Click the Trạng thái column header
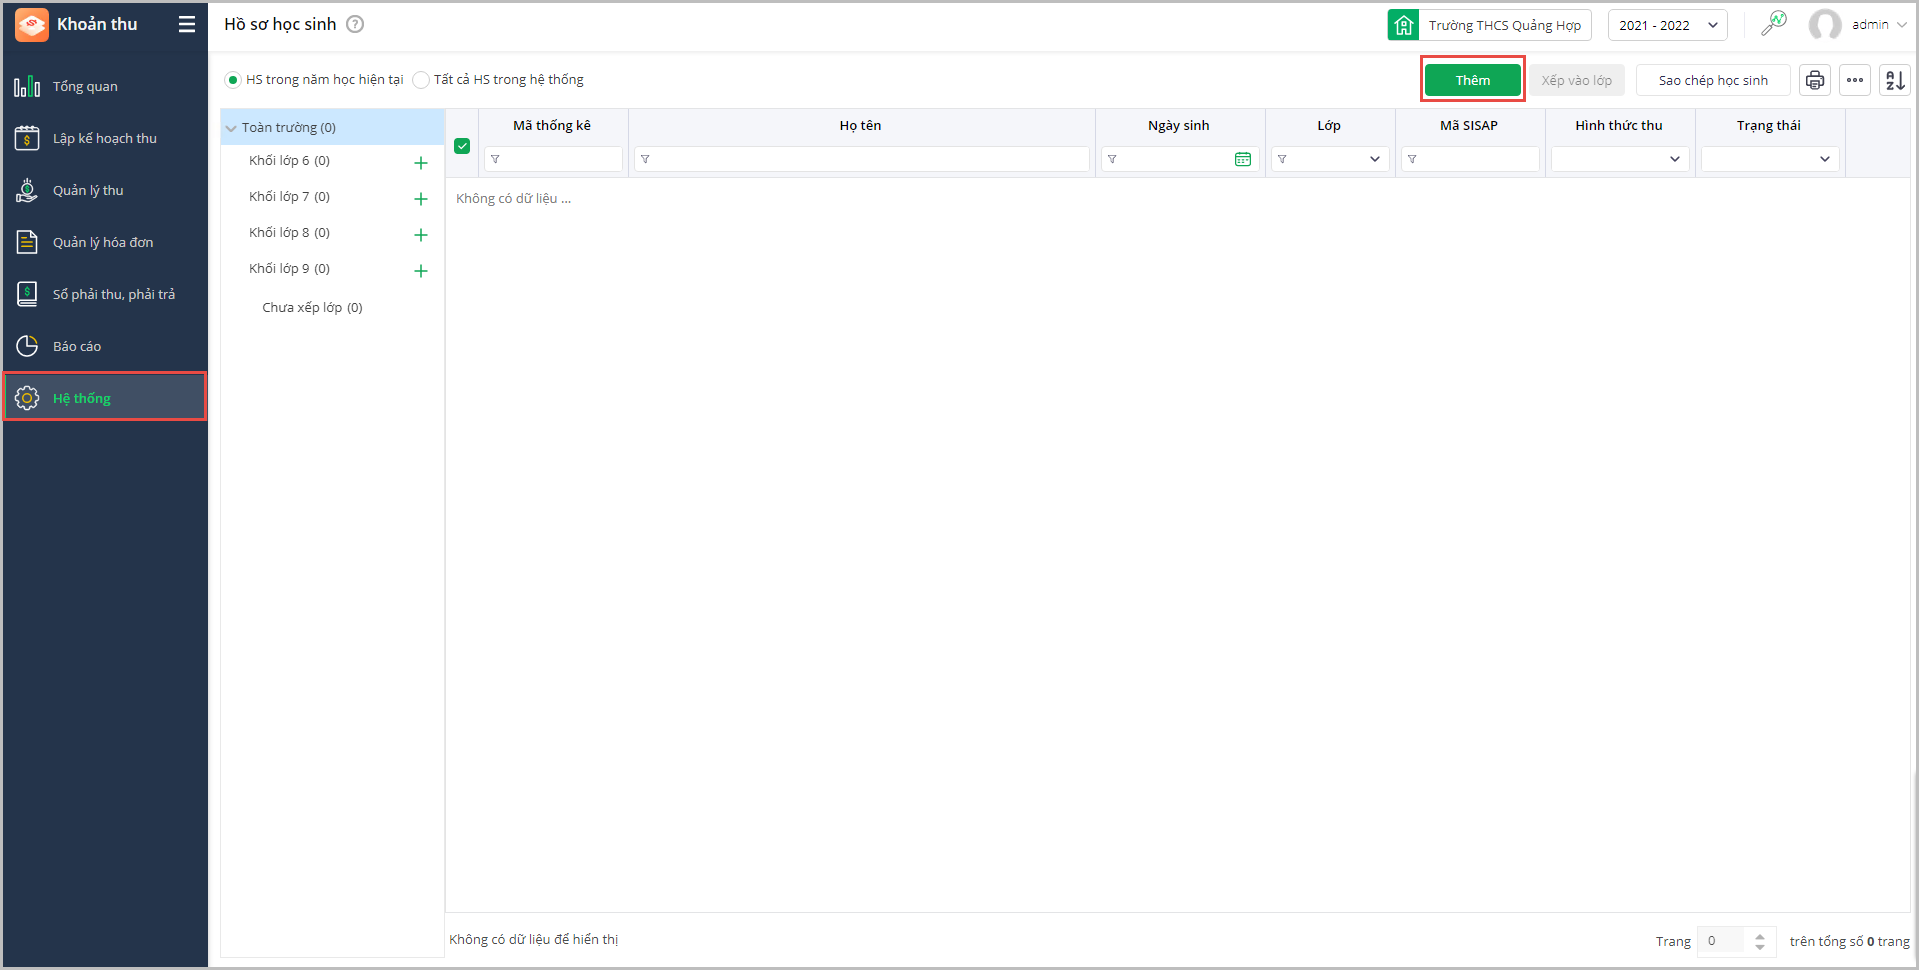 pyautogui.click(x=1769, y=126)
